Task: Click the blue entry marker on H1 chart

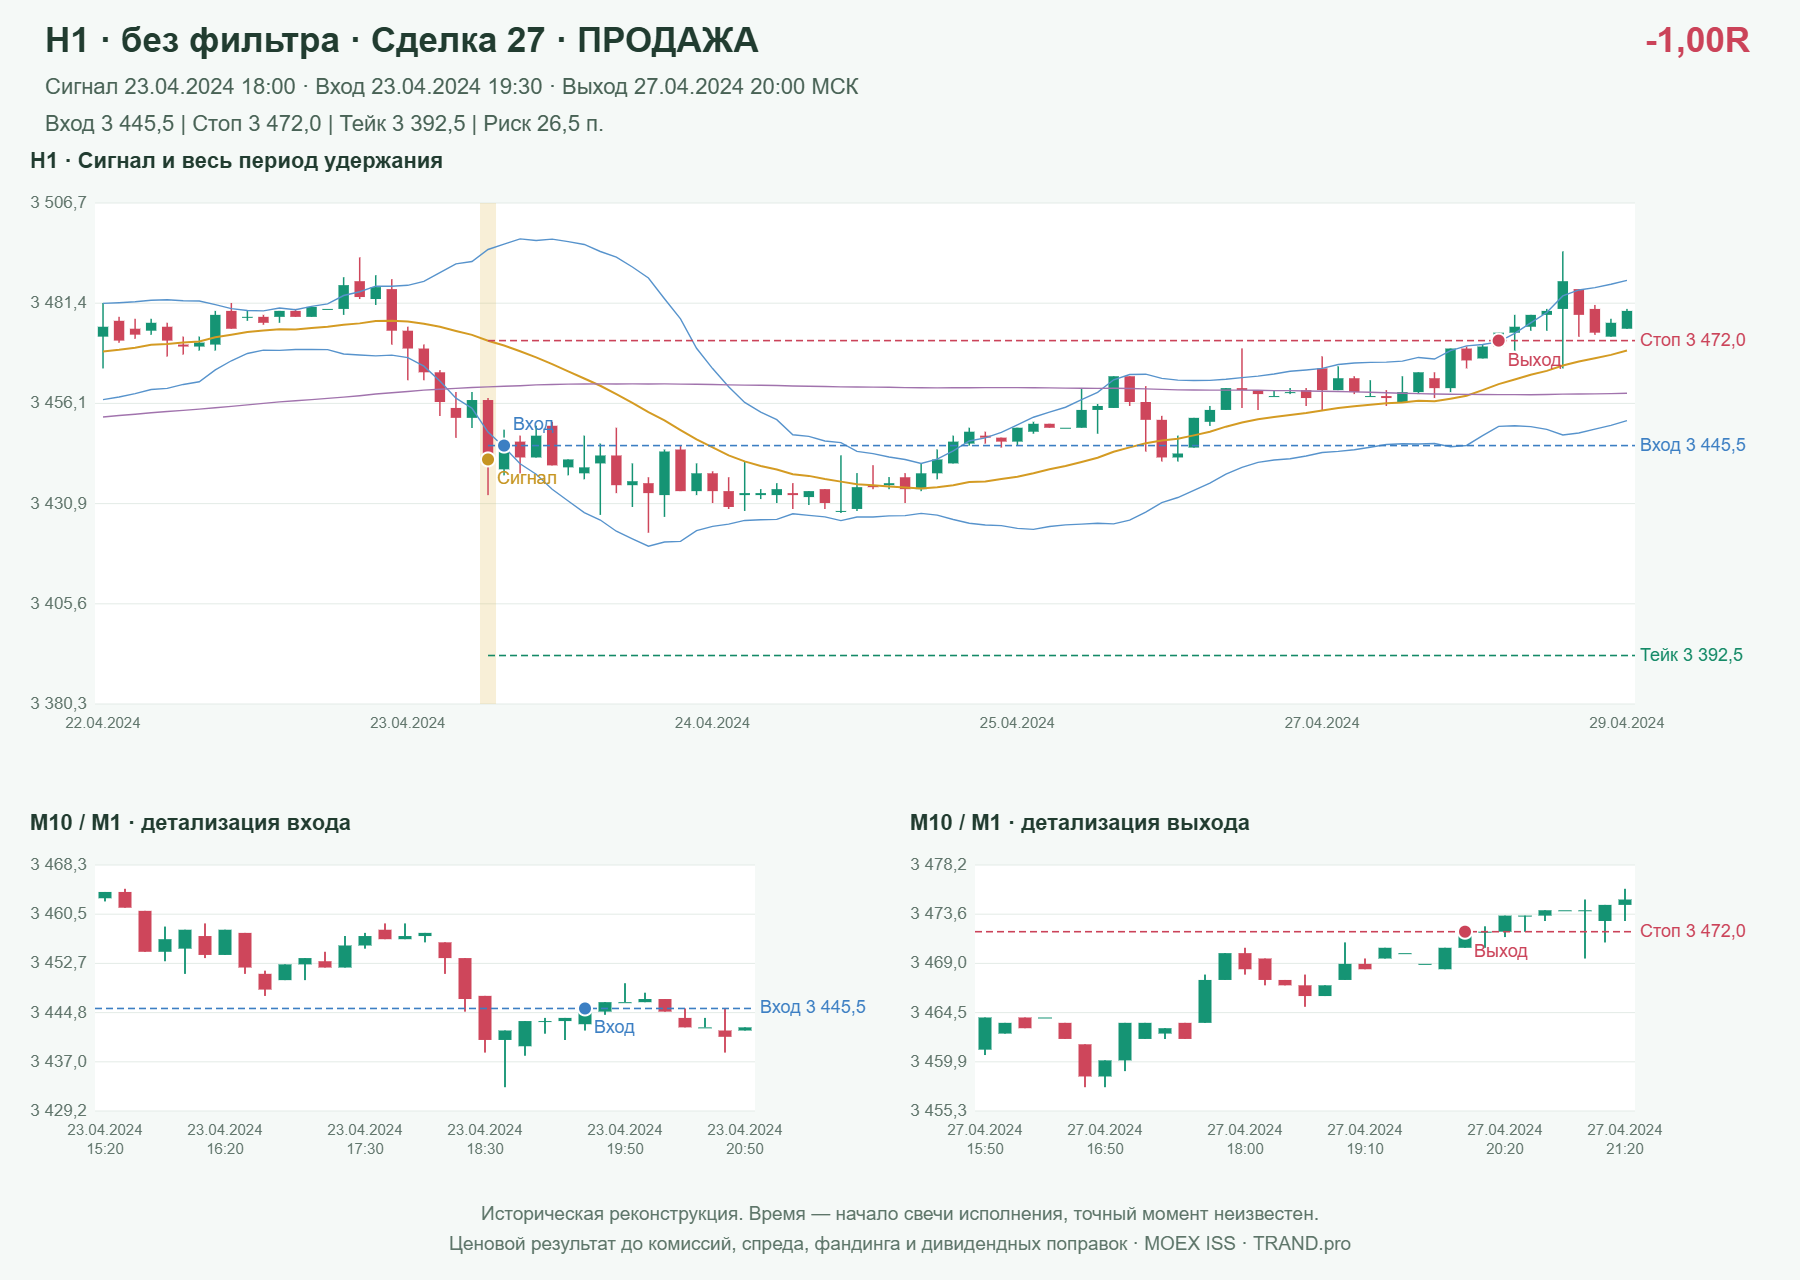Action: (x=504, y=446)
